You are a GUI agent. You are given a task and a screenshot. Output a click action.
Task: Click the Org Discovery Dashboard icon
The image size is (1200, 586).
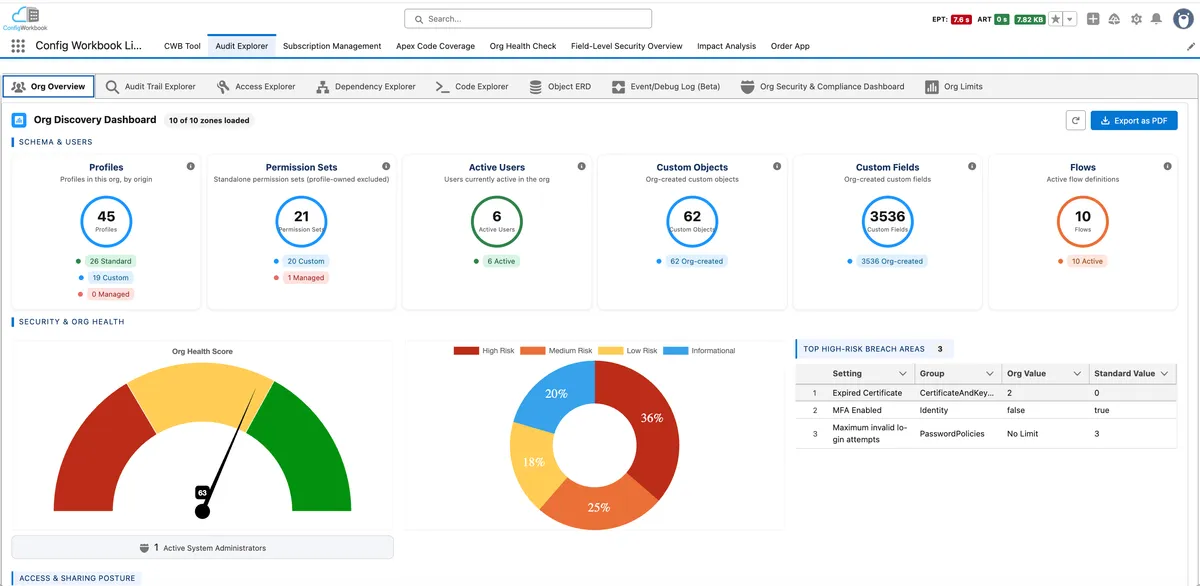coord(19,120)
